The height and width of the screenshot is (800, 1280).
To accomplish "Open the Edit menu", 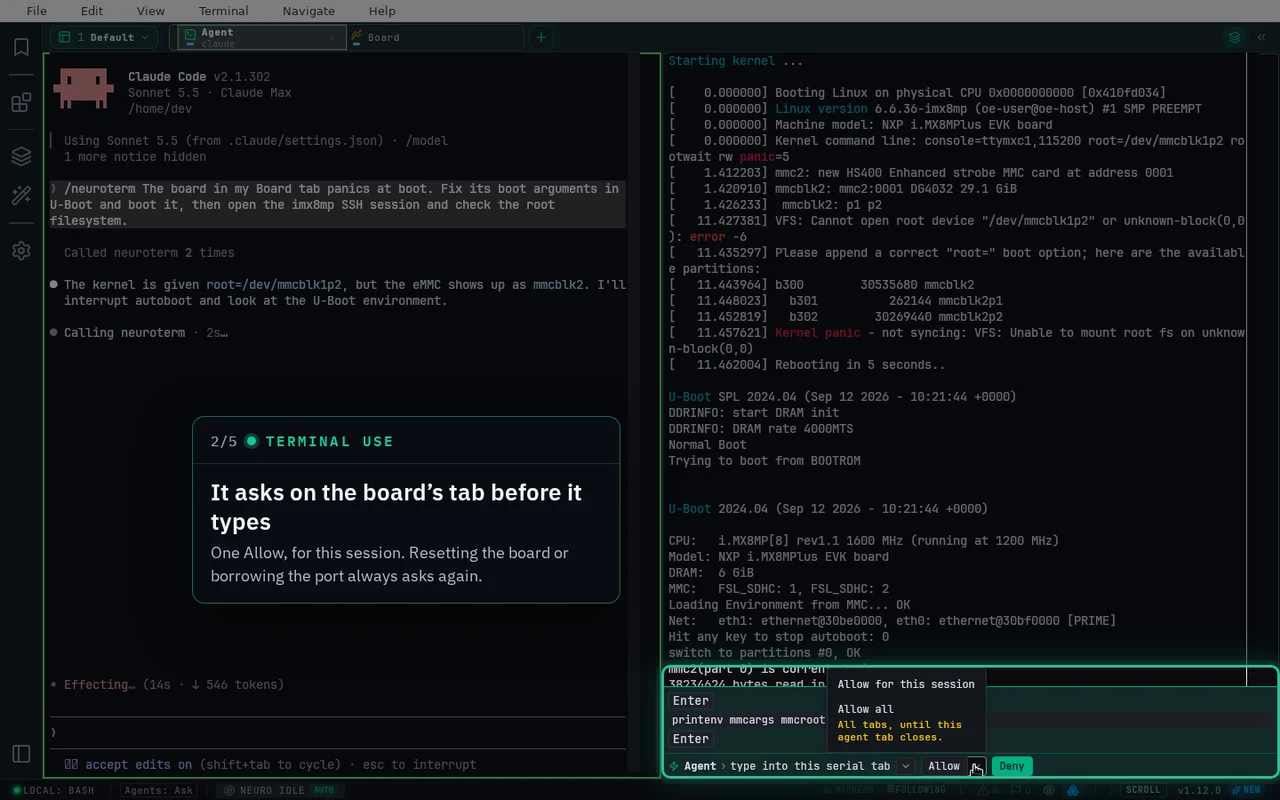I will (92, 11).
